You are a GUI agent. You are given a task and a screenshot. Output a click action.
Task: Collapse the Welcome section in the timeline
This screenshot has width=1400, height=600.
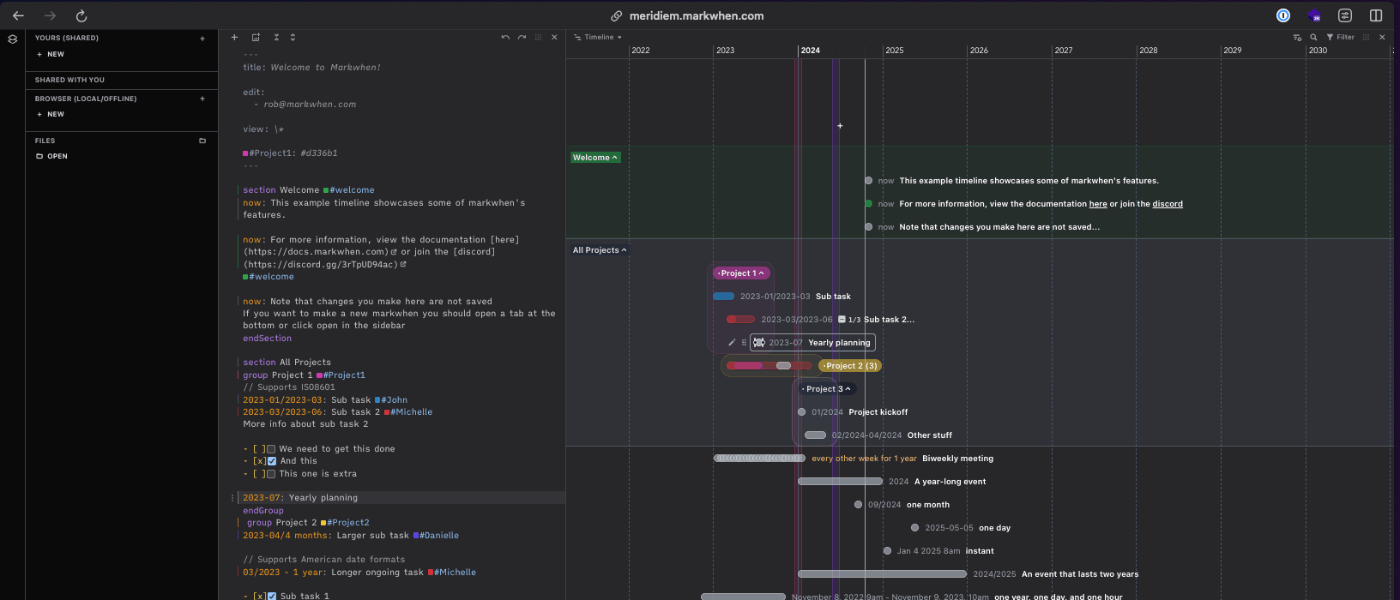(595, 157)
